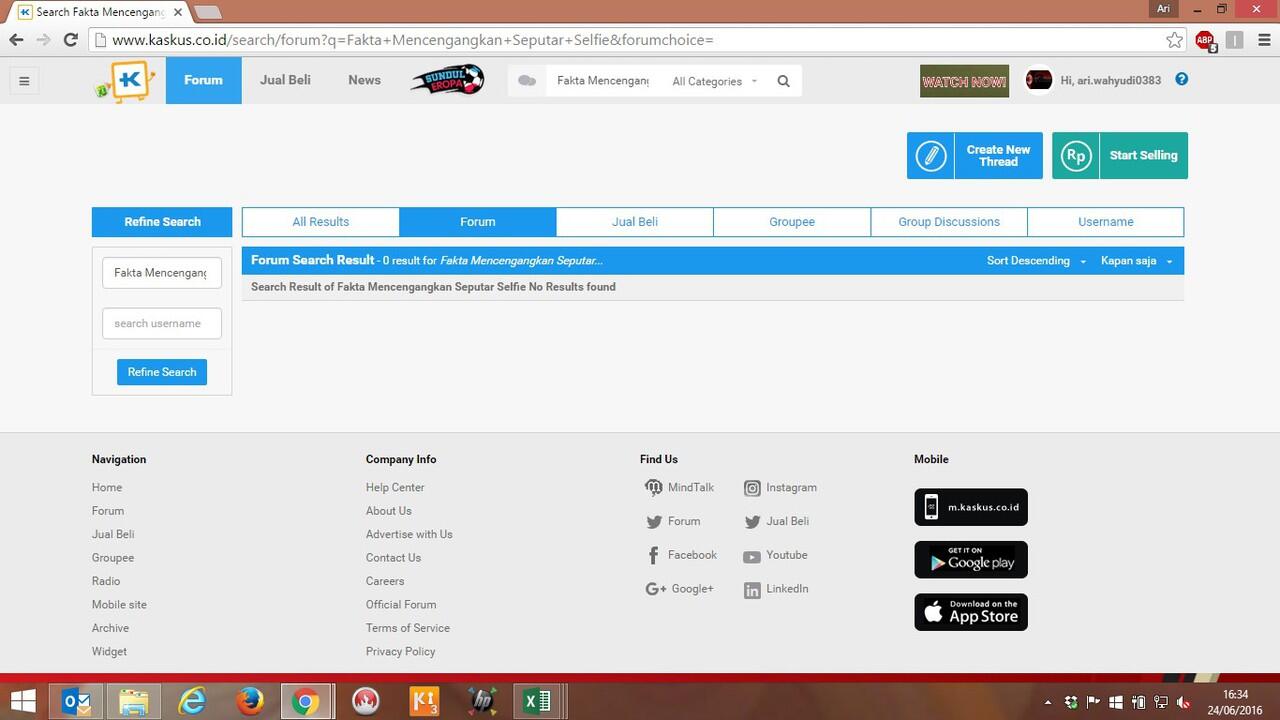
Task: Open the Privacy Policy link
Action: 400,652
